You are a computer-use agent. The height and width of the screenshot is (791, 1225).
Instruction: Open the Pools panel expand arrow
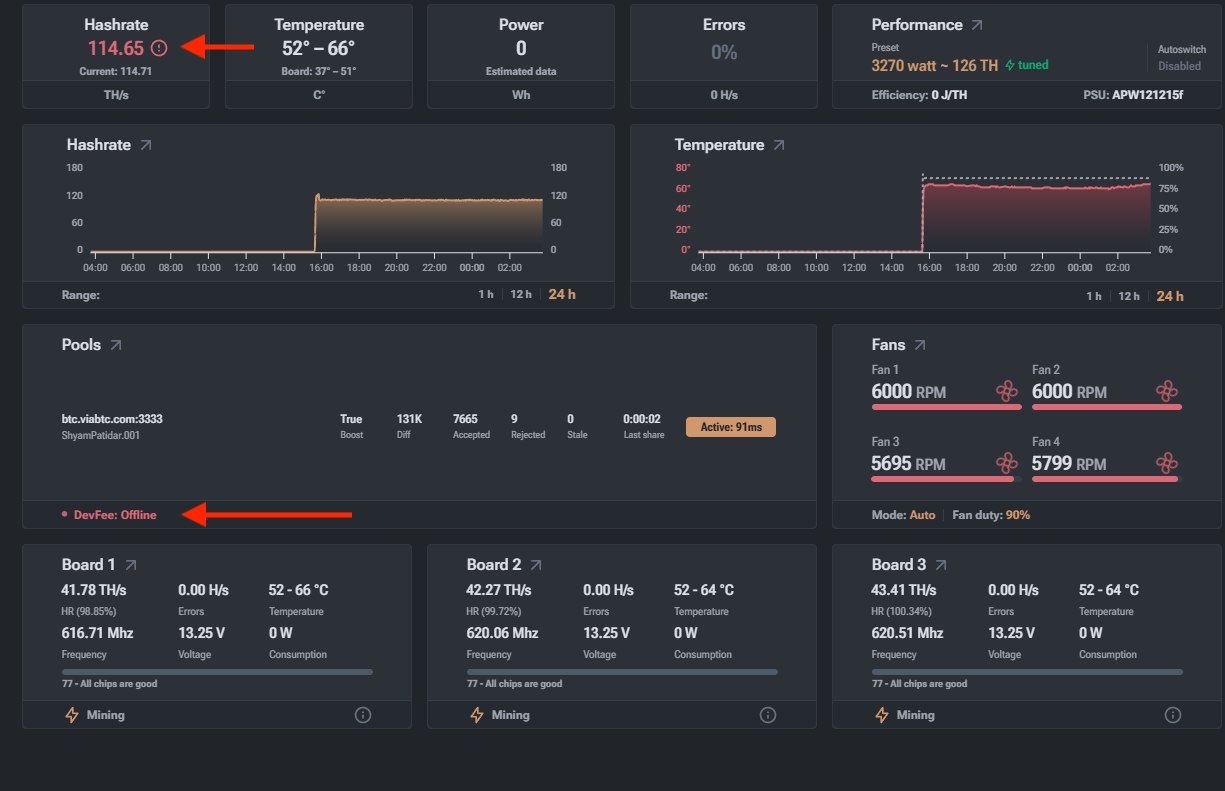116,345
